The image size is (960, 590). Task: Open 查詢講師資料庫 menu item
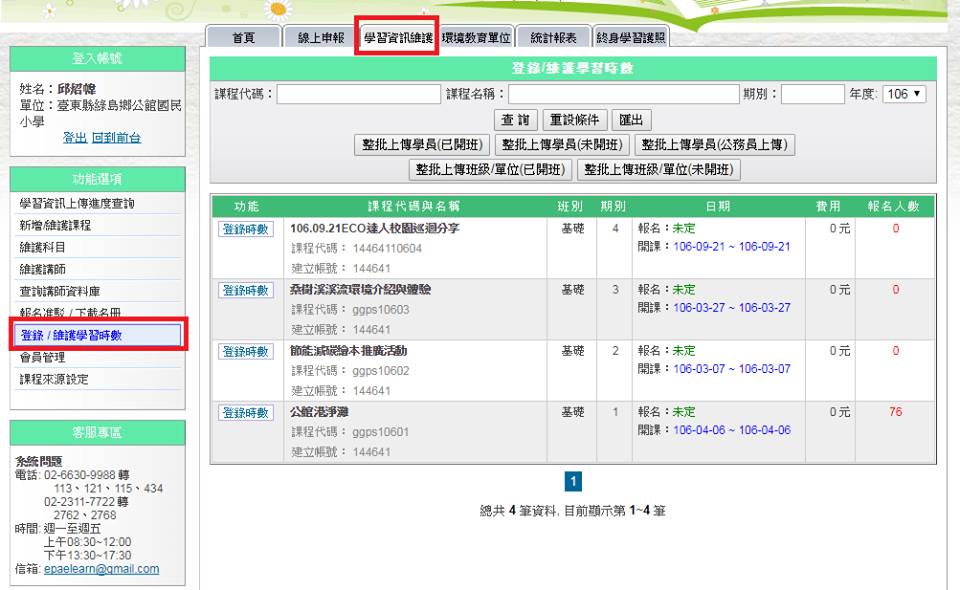pyautogui.click(x=59, y=291)
